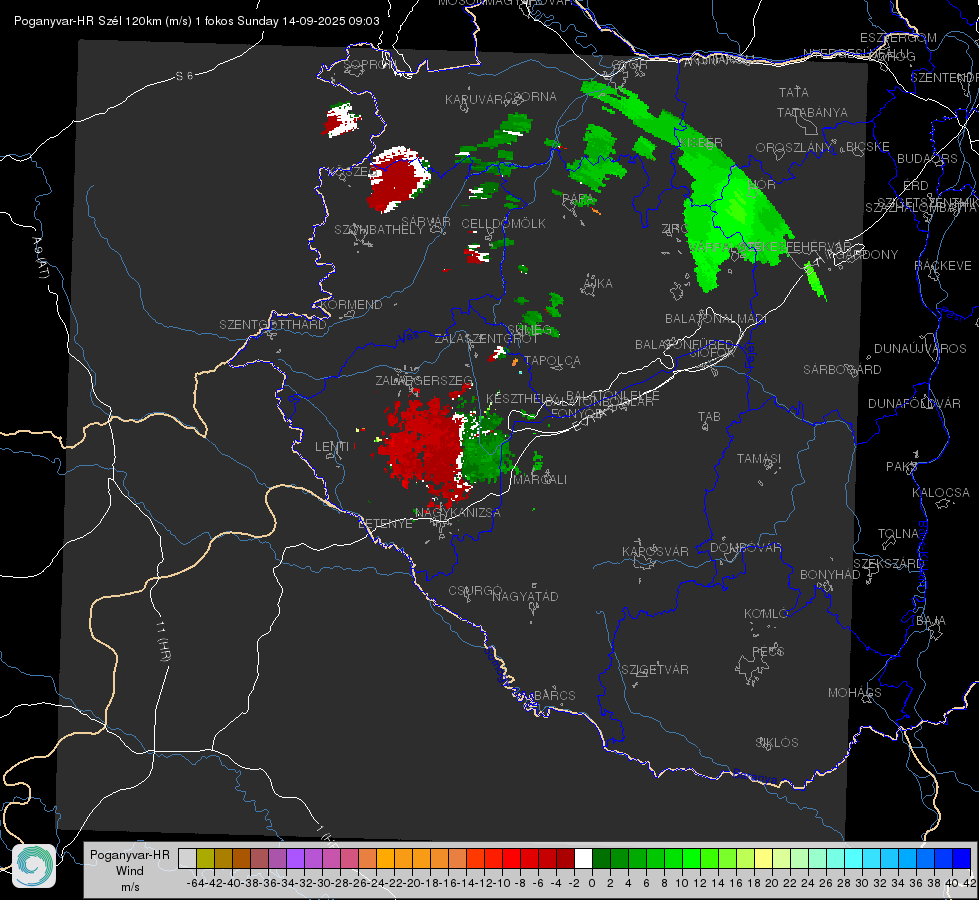Select the darkest green swatch right of the white one
This screenshot has height=900, width=979.
point(601,858)
